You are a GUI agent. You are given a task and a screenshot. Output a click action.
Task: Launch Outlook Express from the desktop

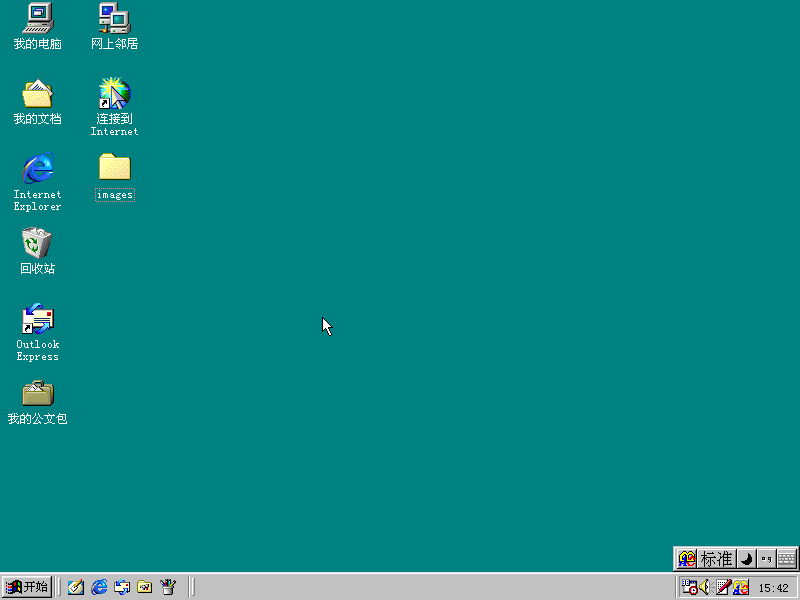coord(37,322)
